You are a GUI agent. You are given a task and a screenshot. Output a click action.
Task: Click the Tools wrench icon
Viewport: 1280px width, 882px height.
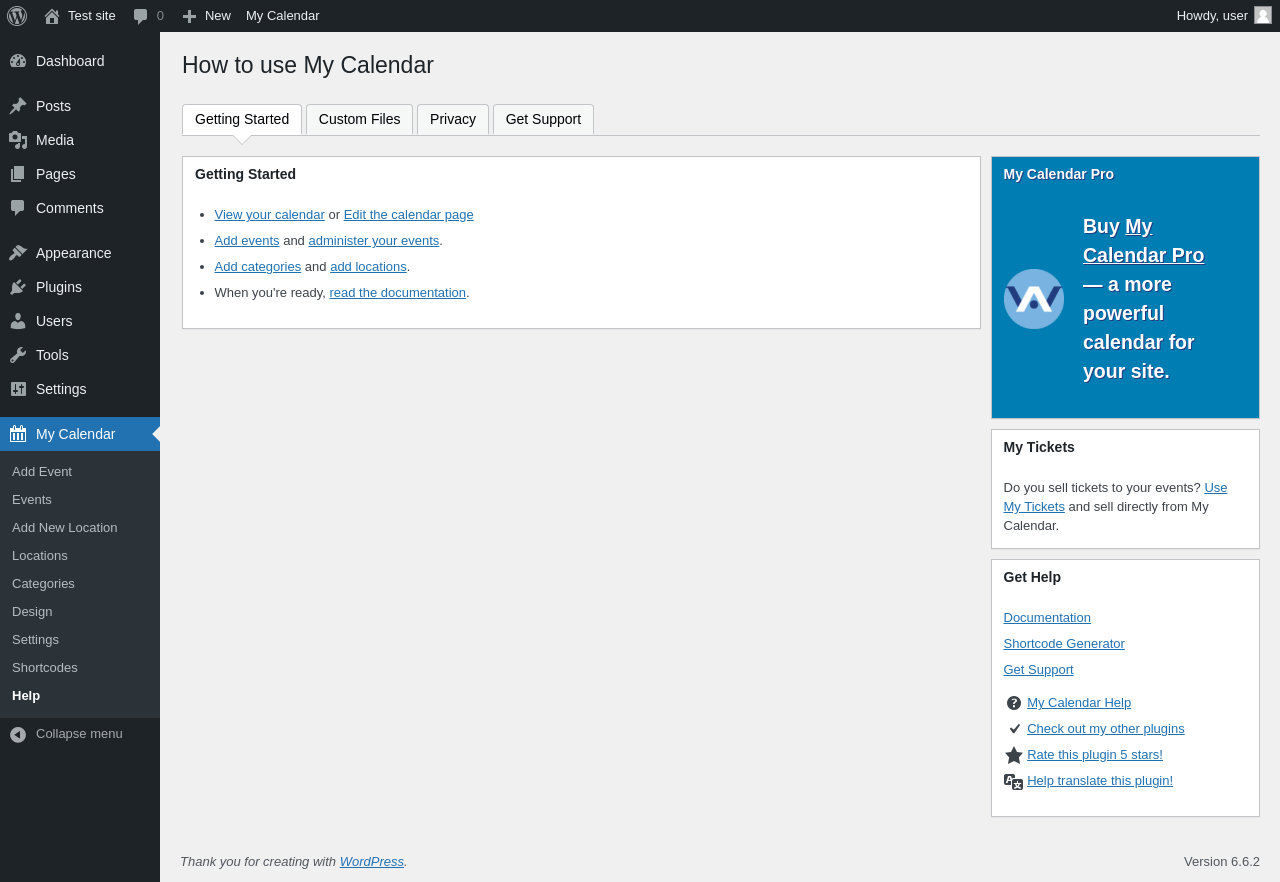click(18, 355)
